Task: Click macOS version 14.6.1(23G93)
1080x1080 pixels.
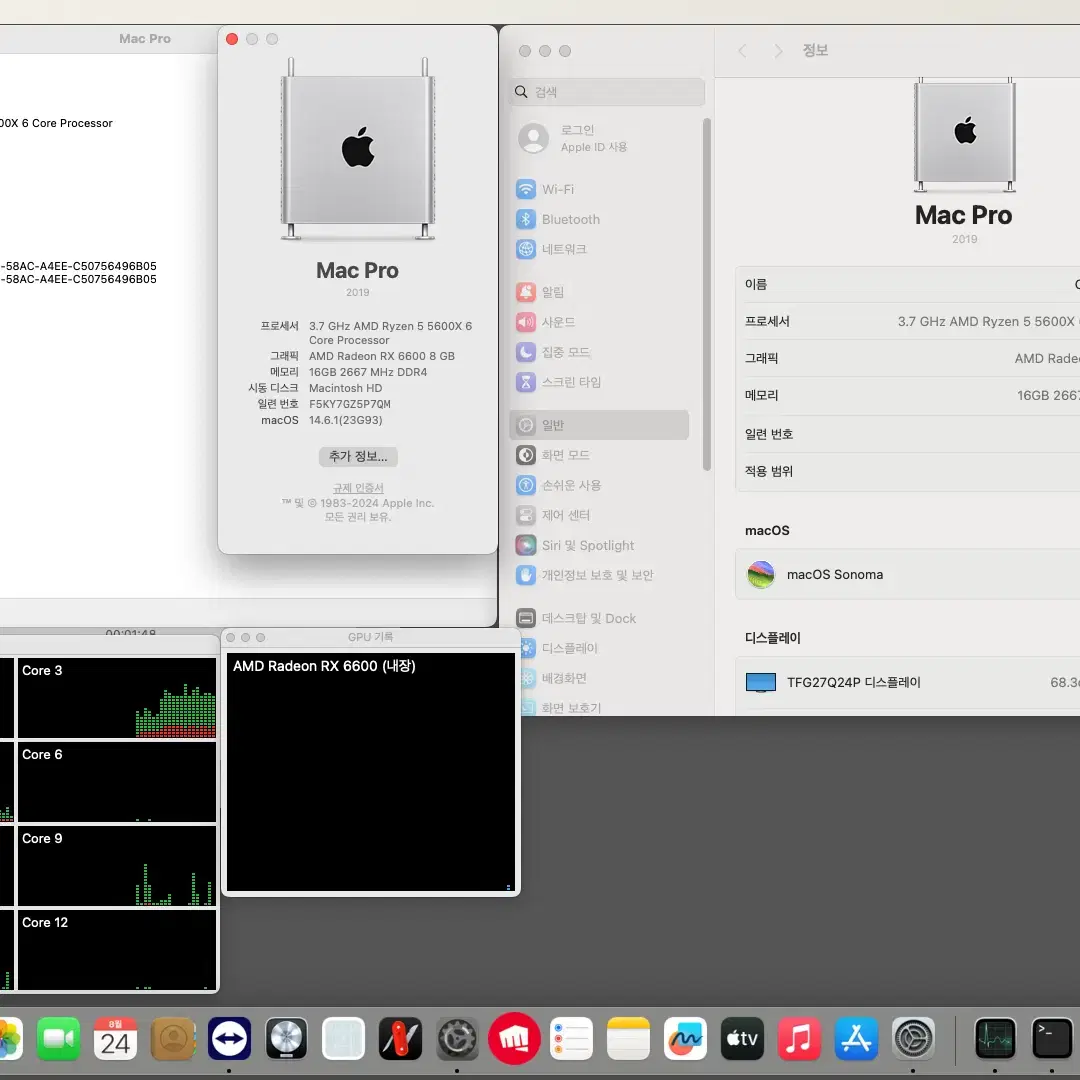Action: pyautogui.click(x=345, y=419)
